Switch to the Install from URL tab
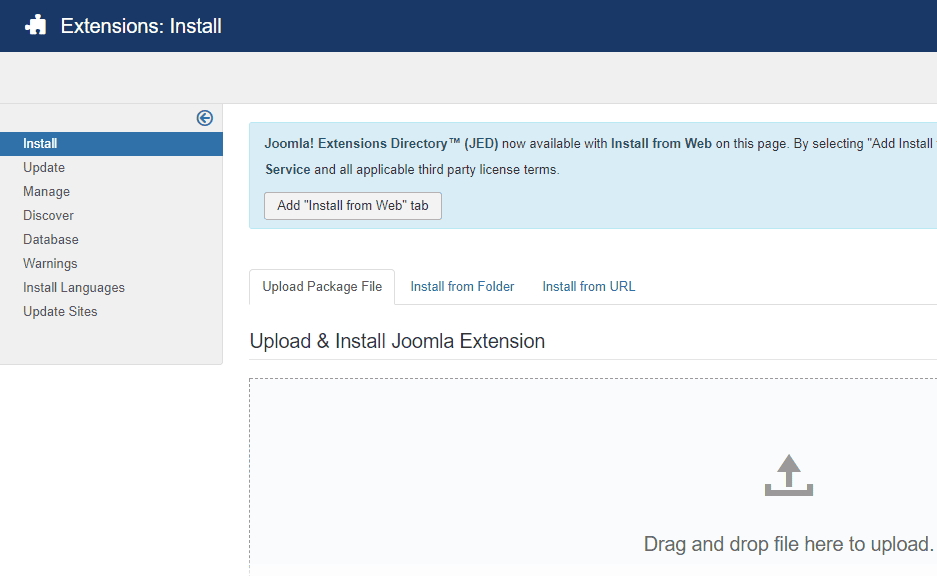The height and width of the screenshot is (576, 937). tap(588, 286)
